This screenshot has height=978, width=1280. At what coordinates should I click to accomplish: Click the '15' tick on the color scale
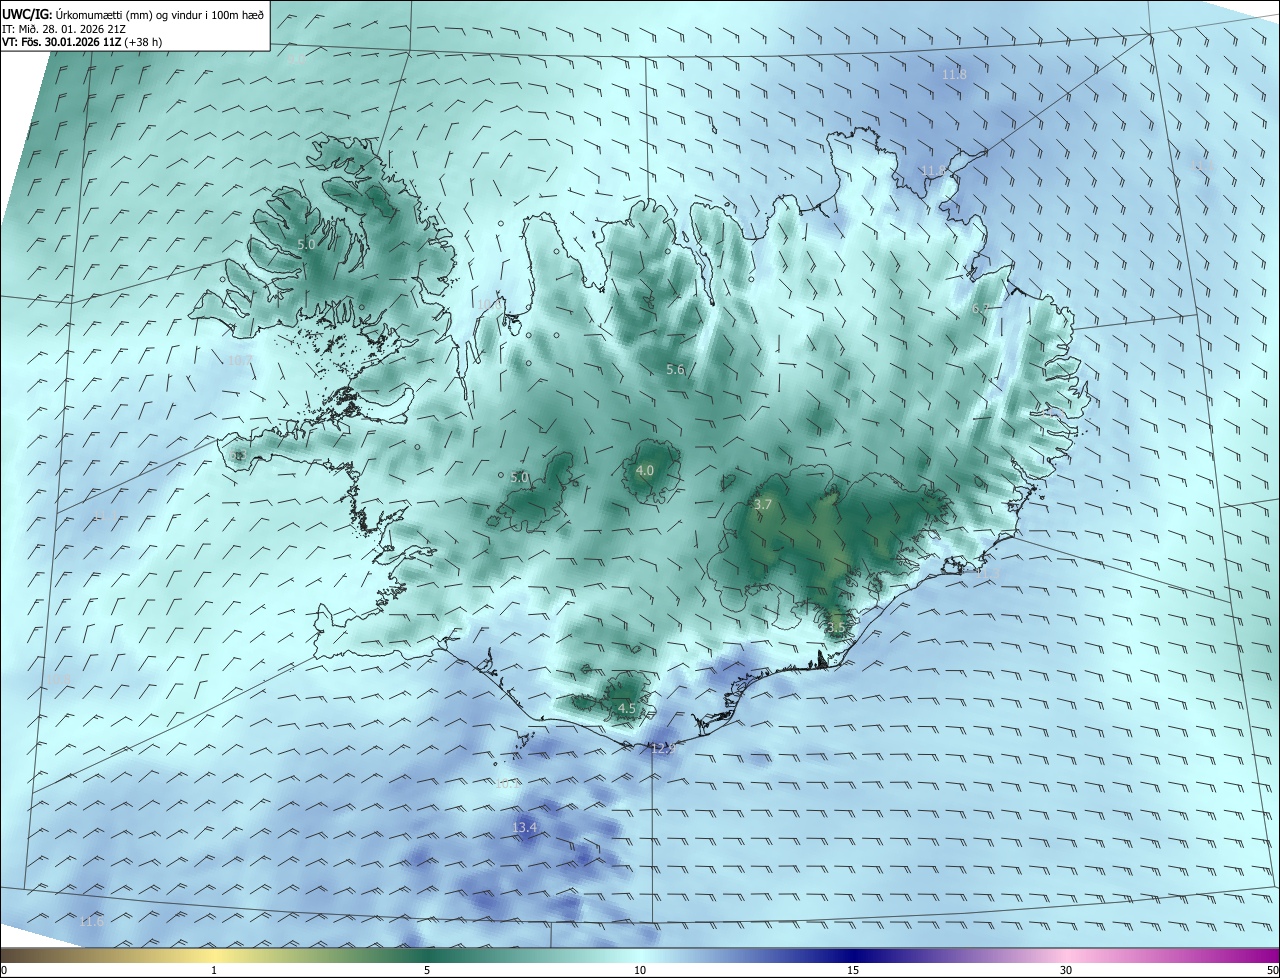(x=853, y=970)
